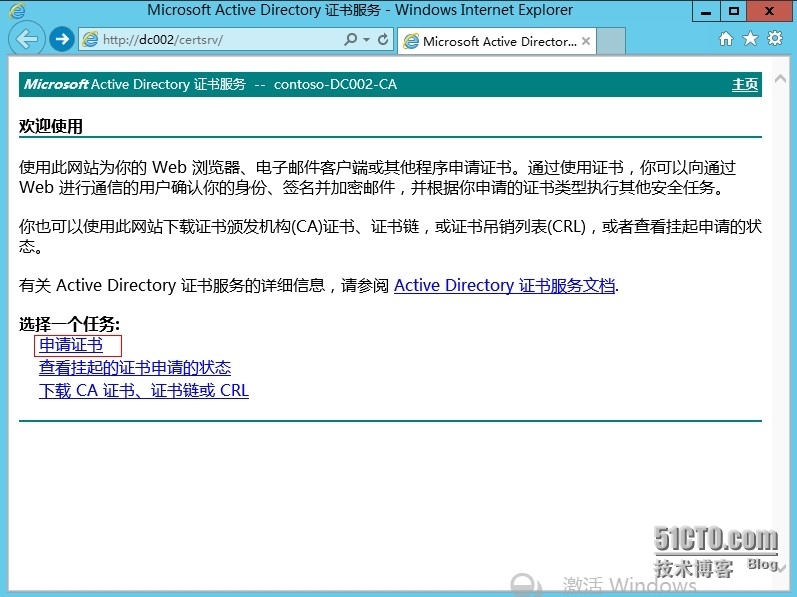Click the scrollbar down arrow
The image size is (797, 597).
[782, 568]
